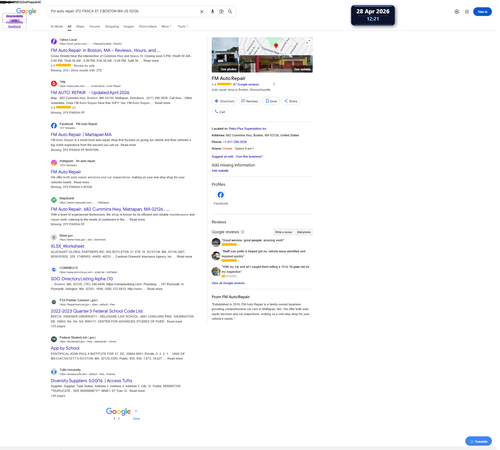Click the Share button
500x450 pixels.
point(291,101)
